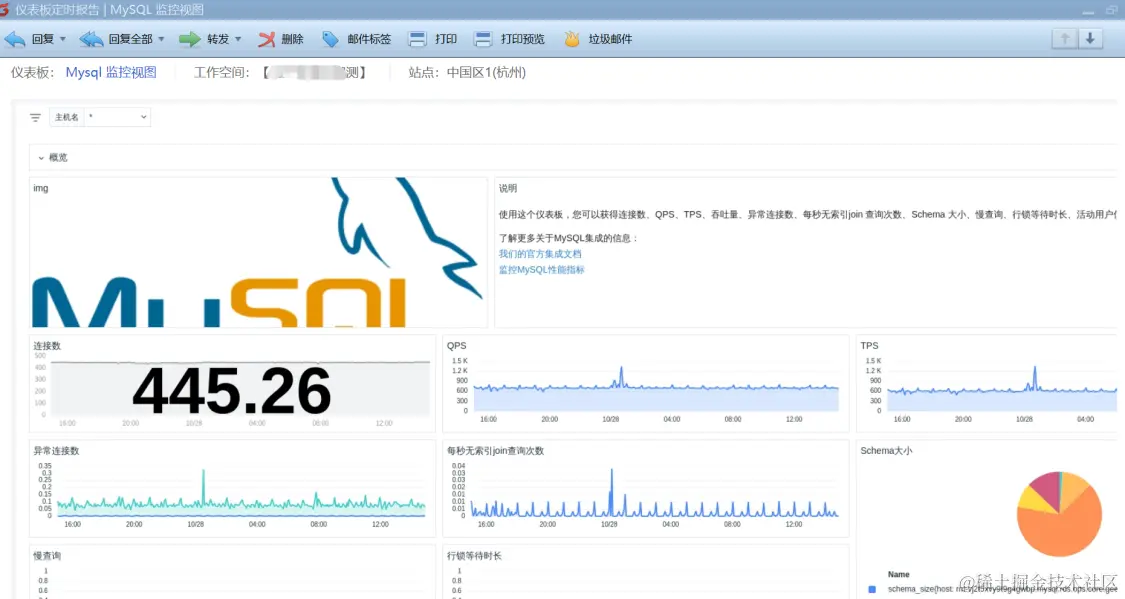The image size is (1125, 599).
Task: Go to next mail with down arrow
Action: [x=1090, y=39]
